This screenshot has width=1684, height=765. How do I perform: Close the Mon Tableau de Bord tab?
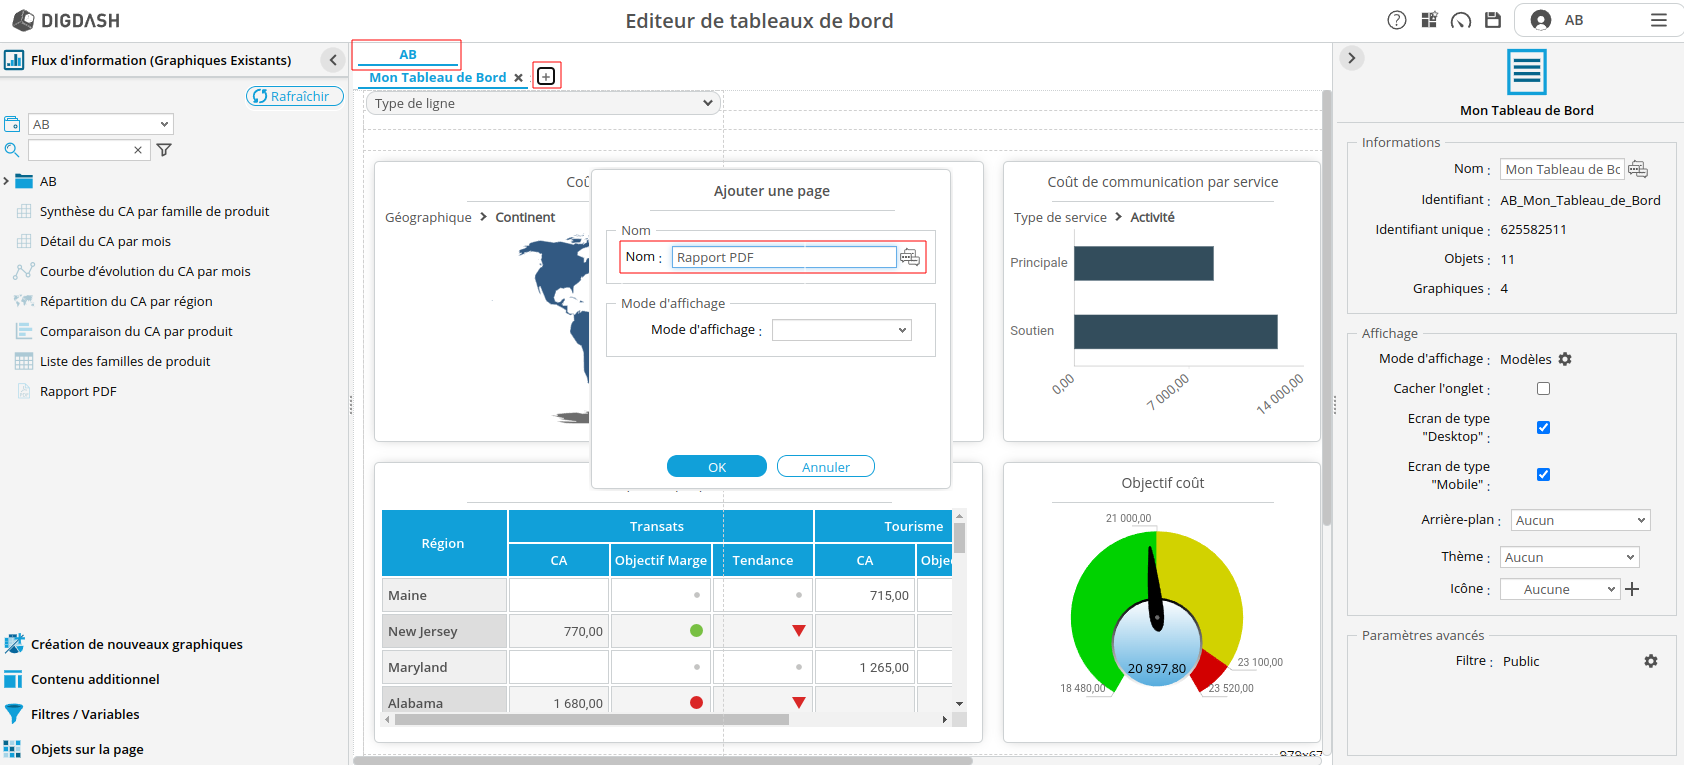tap(518, 78)
